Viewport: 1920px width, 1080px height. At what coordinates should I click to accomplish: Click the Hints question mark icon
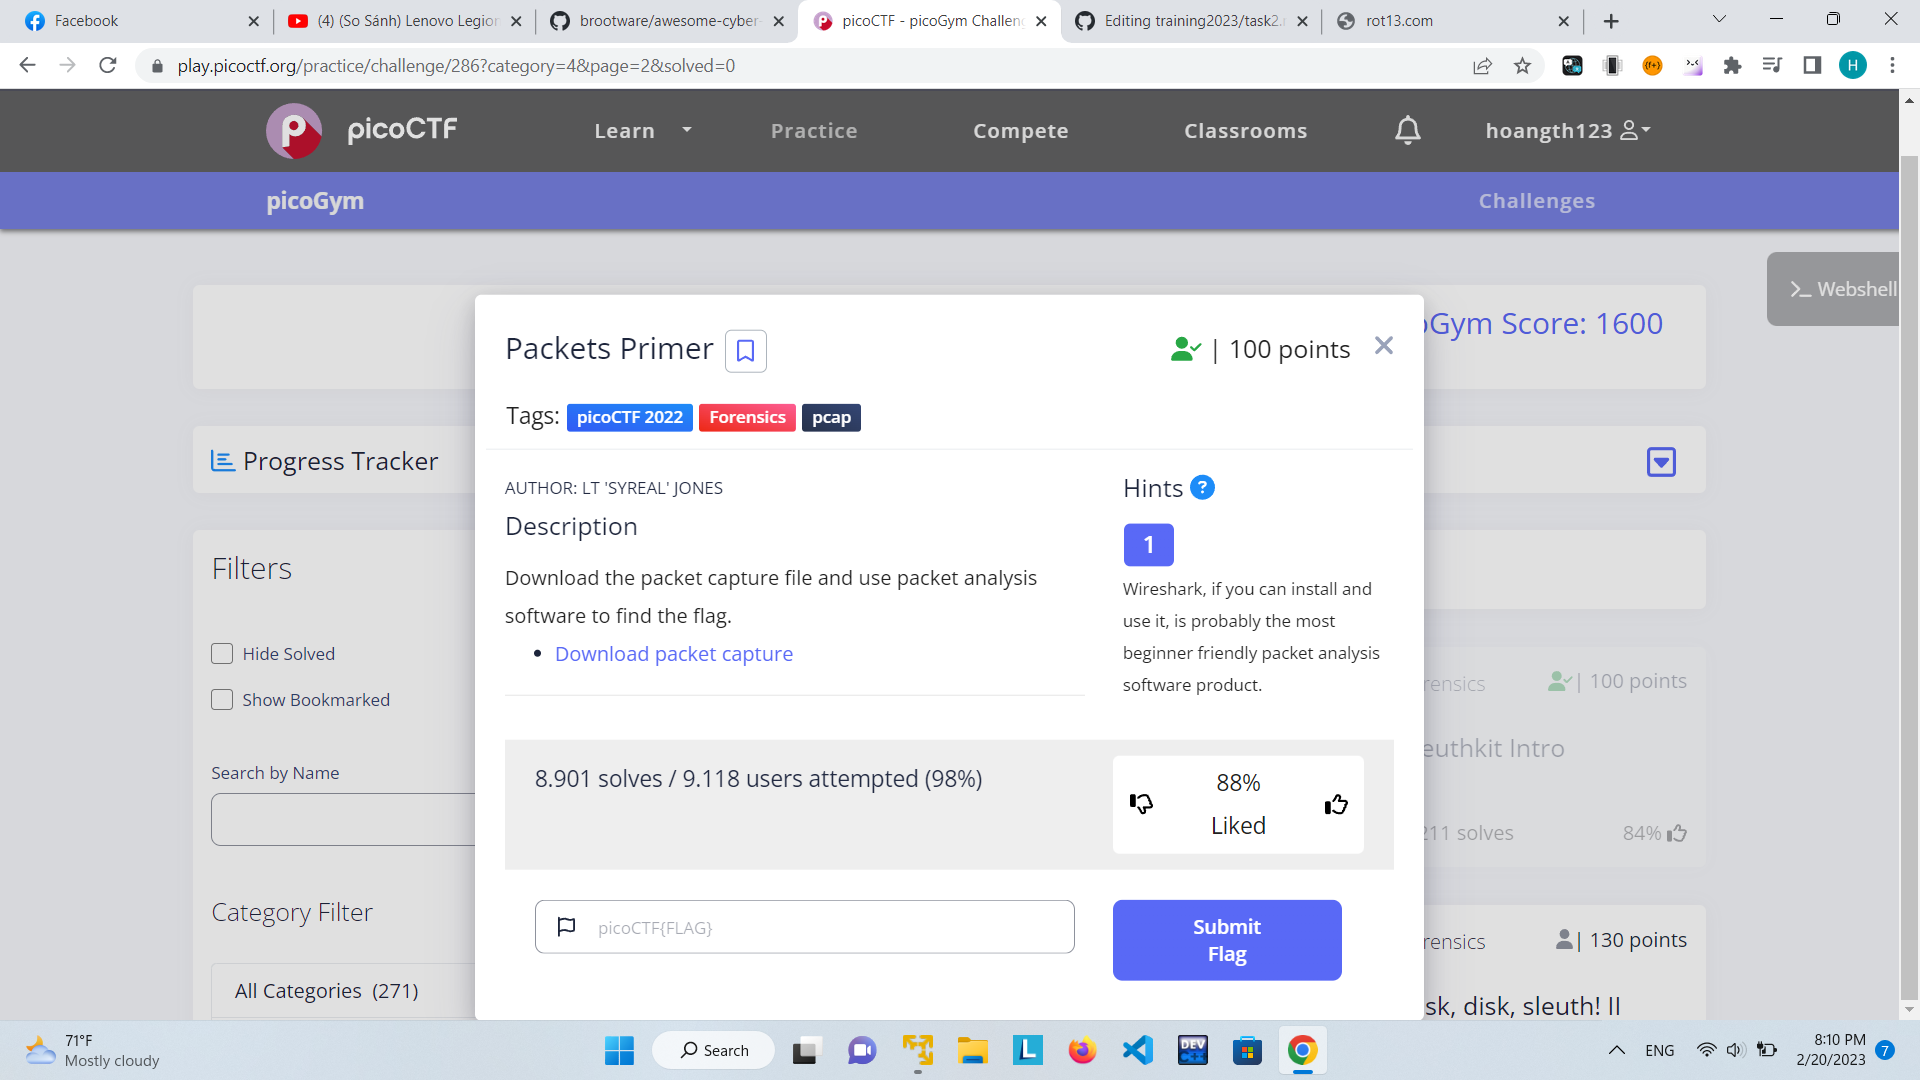click(x=1202, y=487)
